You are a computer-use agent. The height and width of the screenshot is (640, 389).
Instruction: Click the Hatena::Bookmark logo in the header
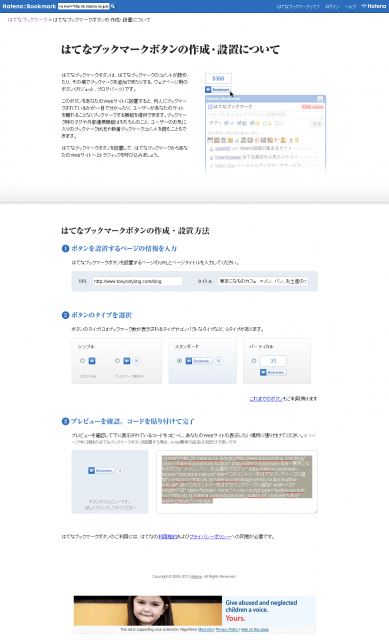pyautogui.click(x=29, y=6)
